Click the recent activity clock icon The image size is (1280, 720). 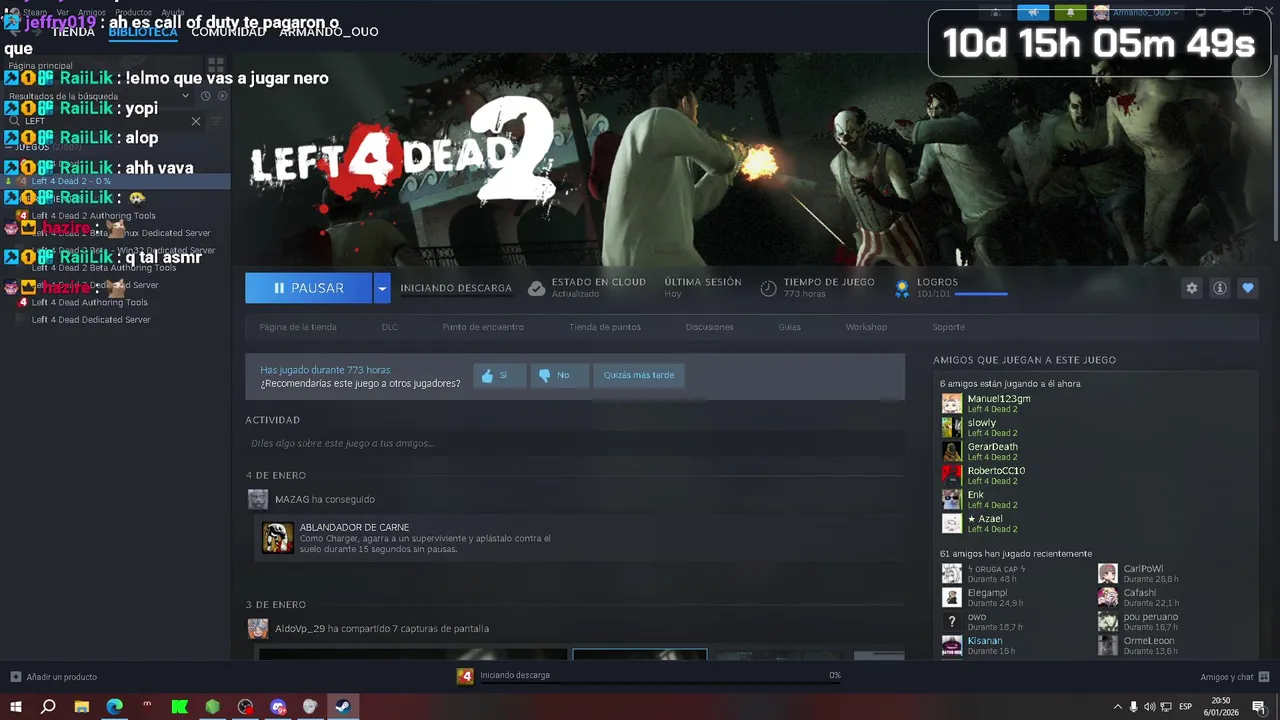(205, 96)
